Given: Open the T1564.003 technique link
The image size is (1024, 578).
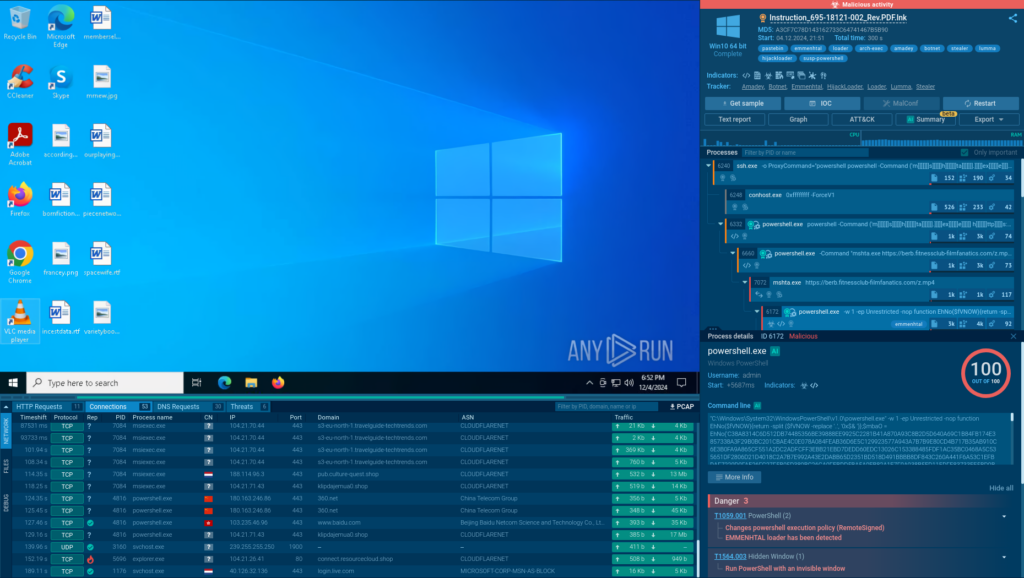Looking at the screenshot, I should (728, 555).
